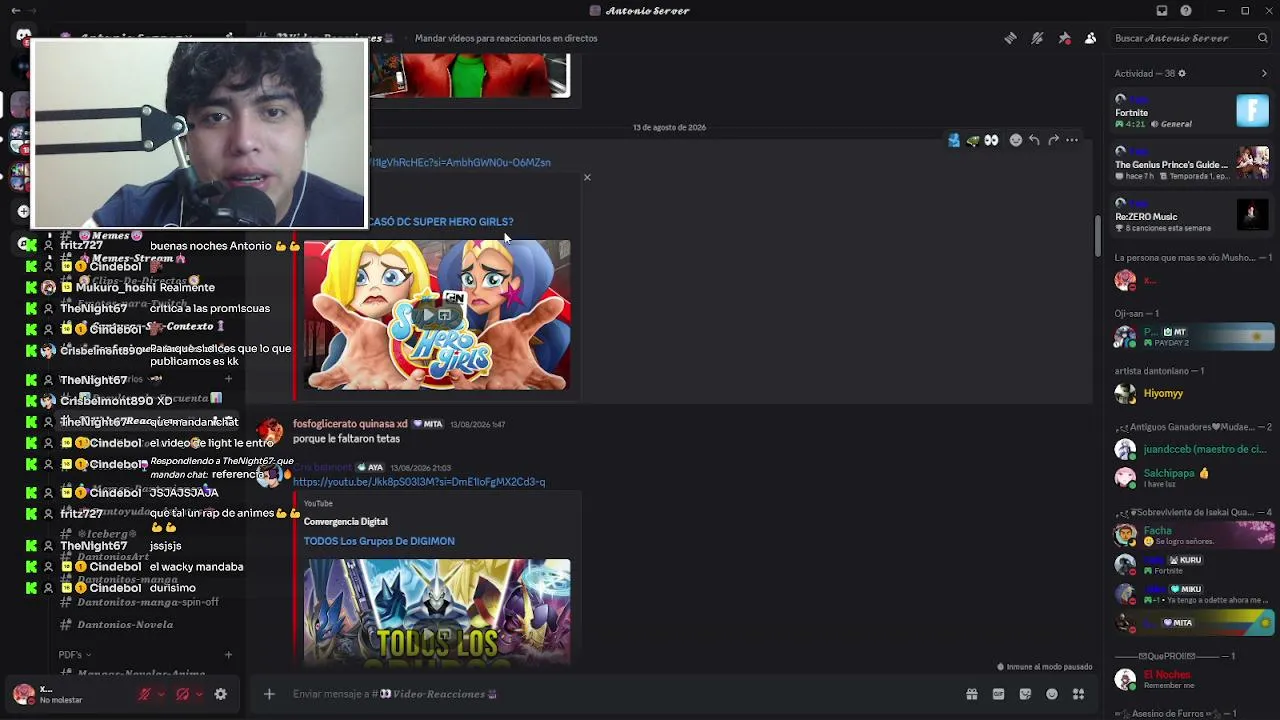The image size is (1280, 720).
Task: Open the Discord help icon
Action: pyautogui.click(x=1186, y=11)
